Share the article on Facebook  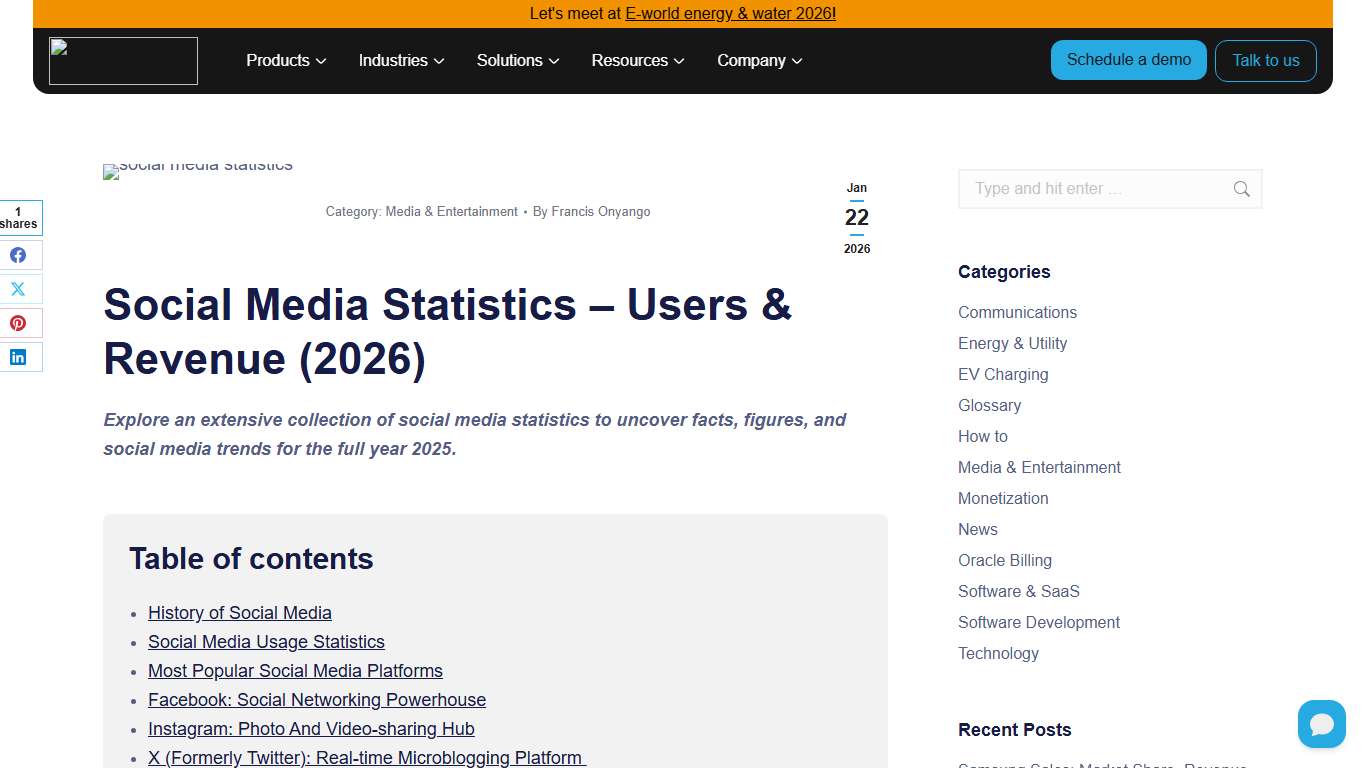(19, 255)
